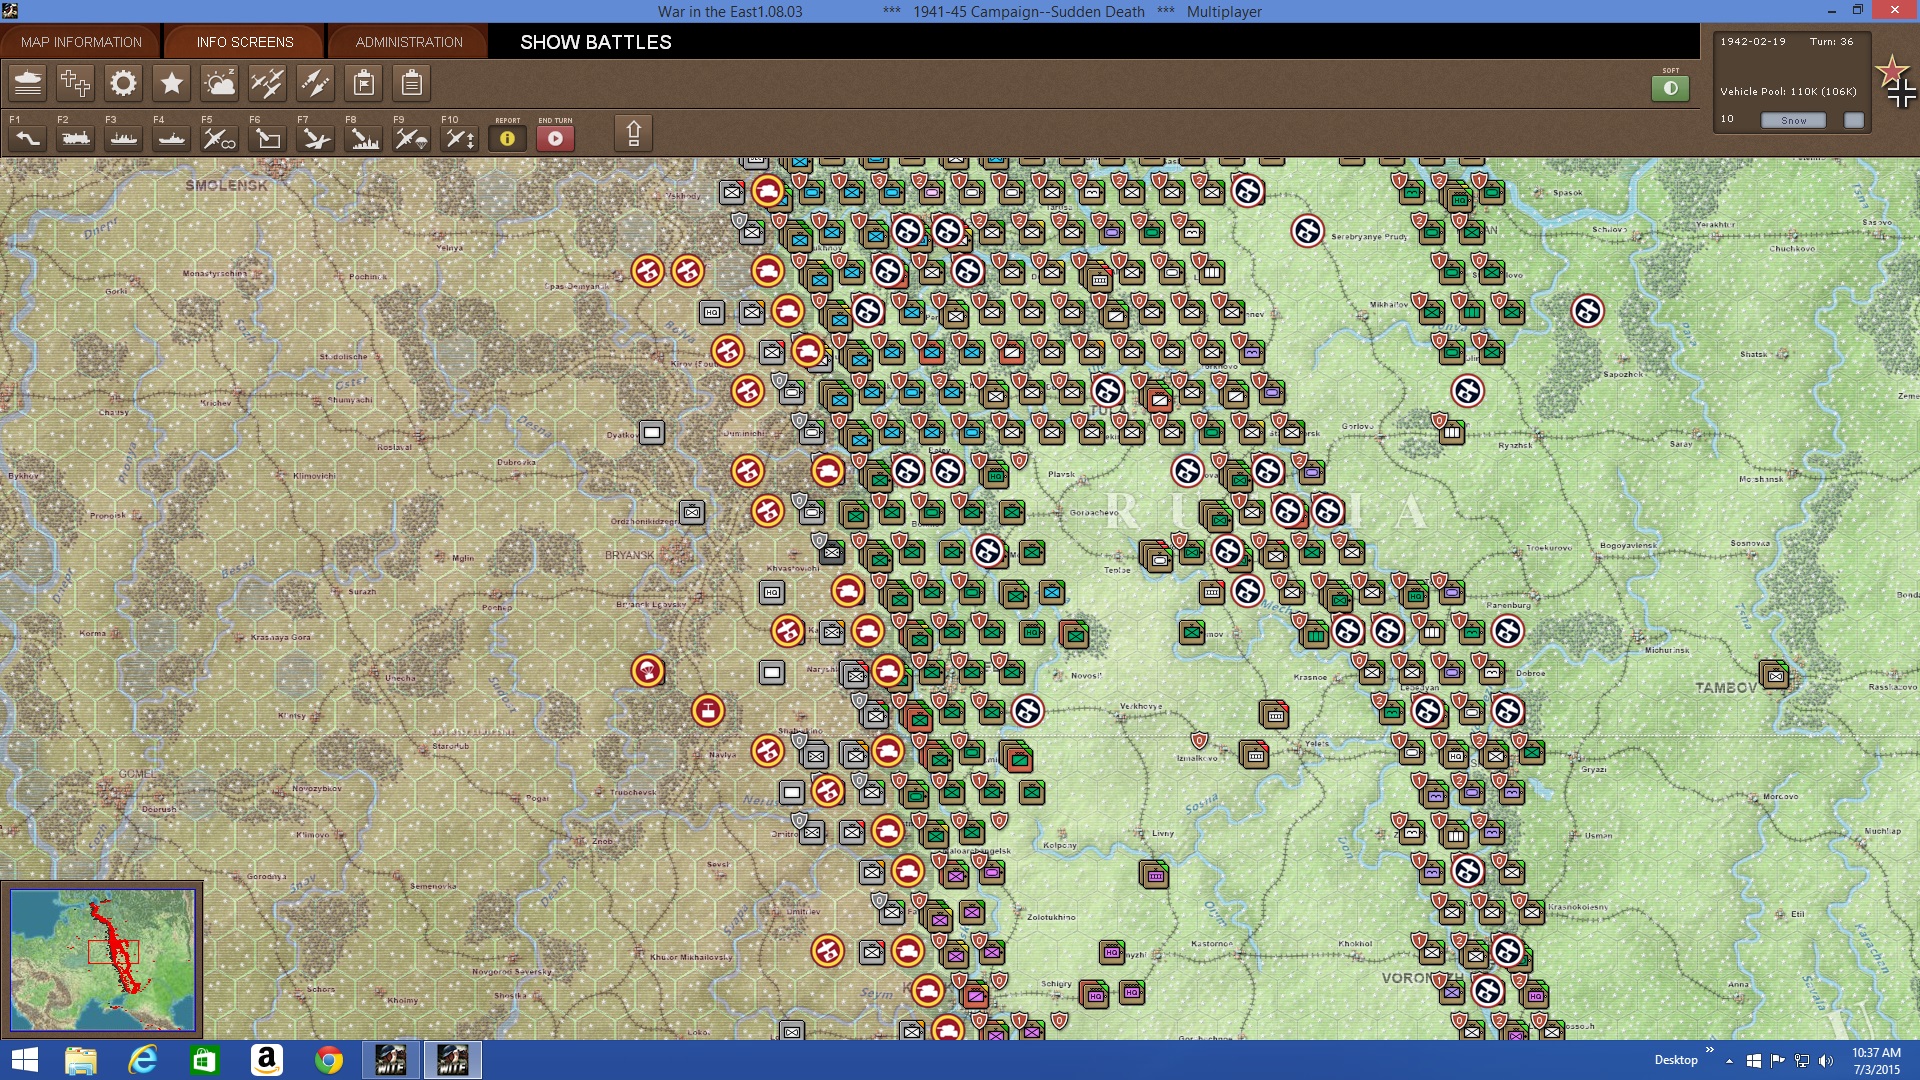Click the tank unit modes icon
The height and width of the screenshot is (1080, 1920).
point(28,83)
